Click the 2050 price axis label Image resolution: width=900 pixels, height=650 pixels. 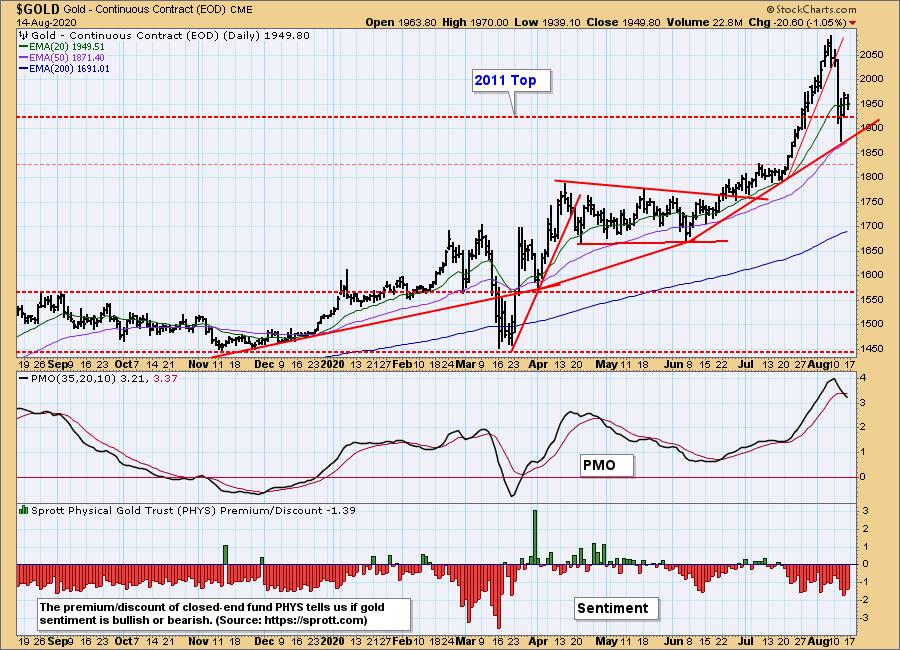tap(872, 55)
